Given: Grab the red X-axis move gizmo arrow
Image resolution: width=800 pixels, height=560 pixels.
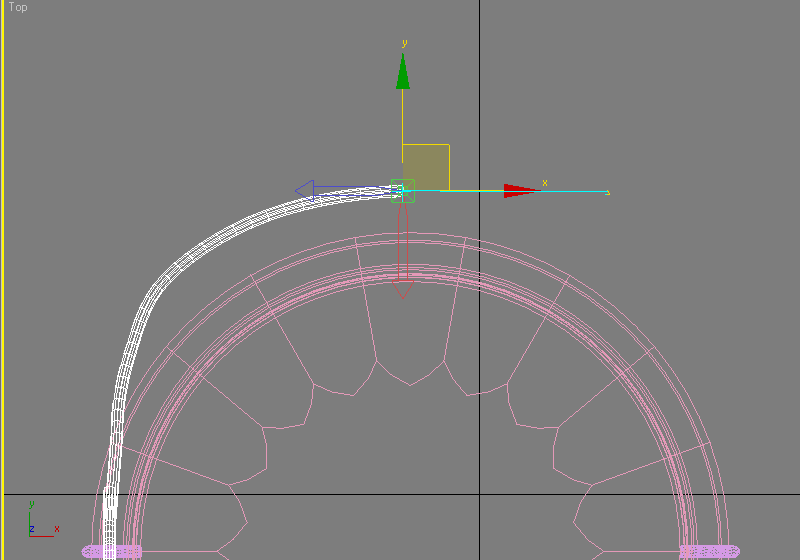Looking at the screenshot, I should tap(521, 191).
